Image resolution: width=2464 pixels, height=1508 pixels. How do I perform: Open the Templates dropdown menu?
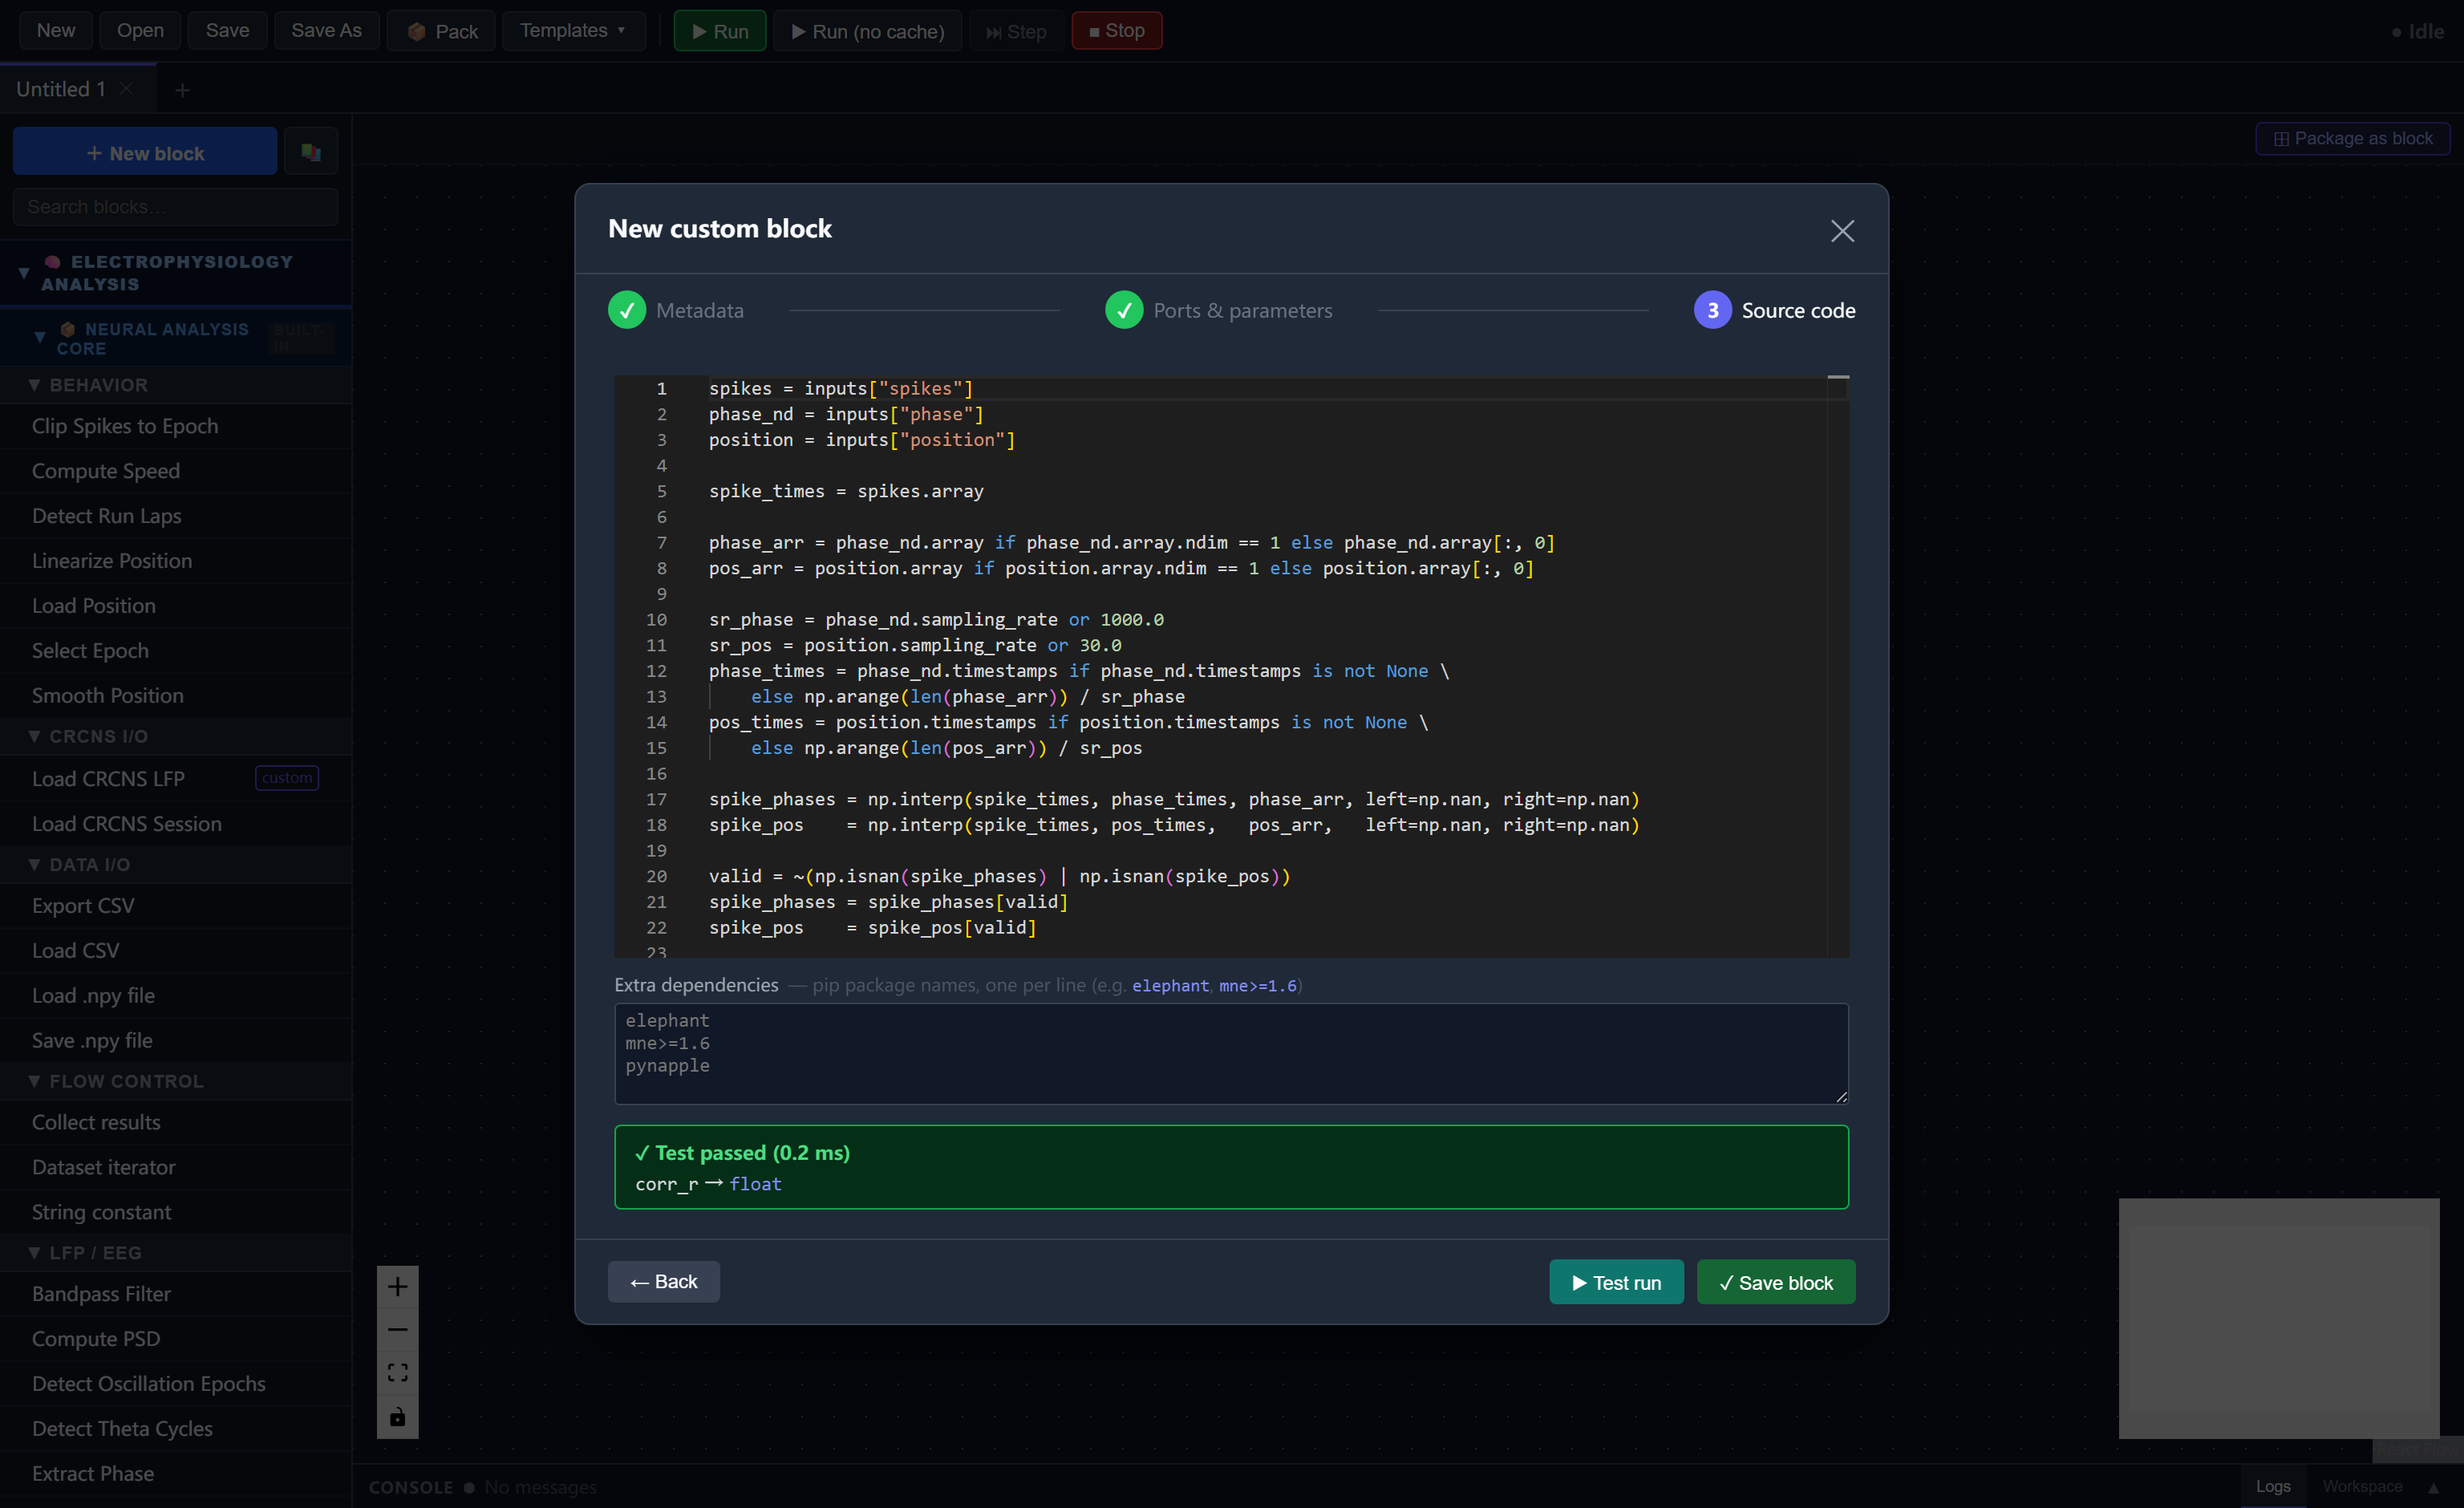pyautogui.click(x=573, y=31)
